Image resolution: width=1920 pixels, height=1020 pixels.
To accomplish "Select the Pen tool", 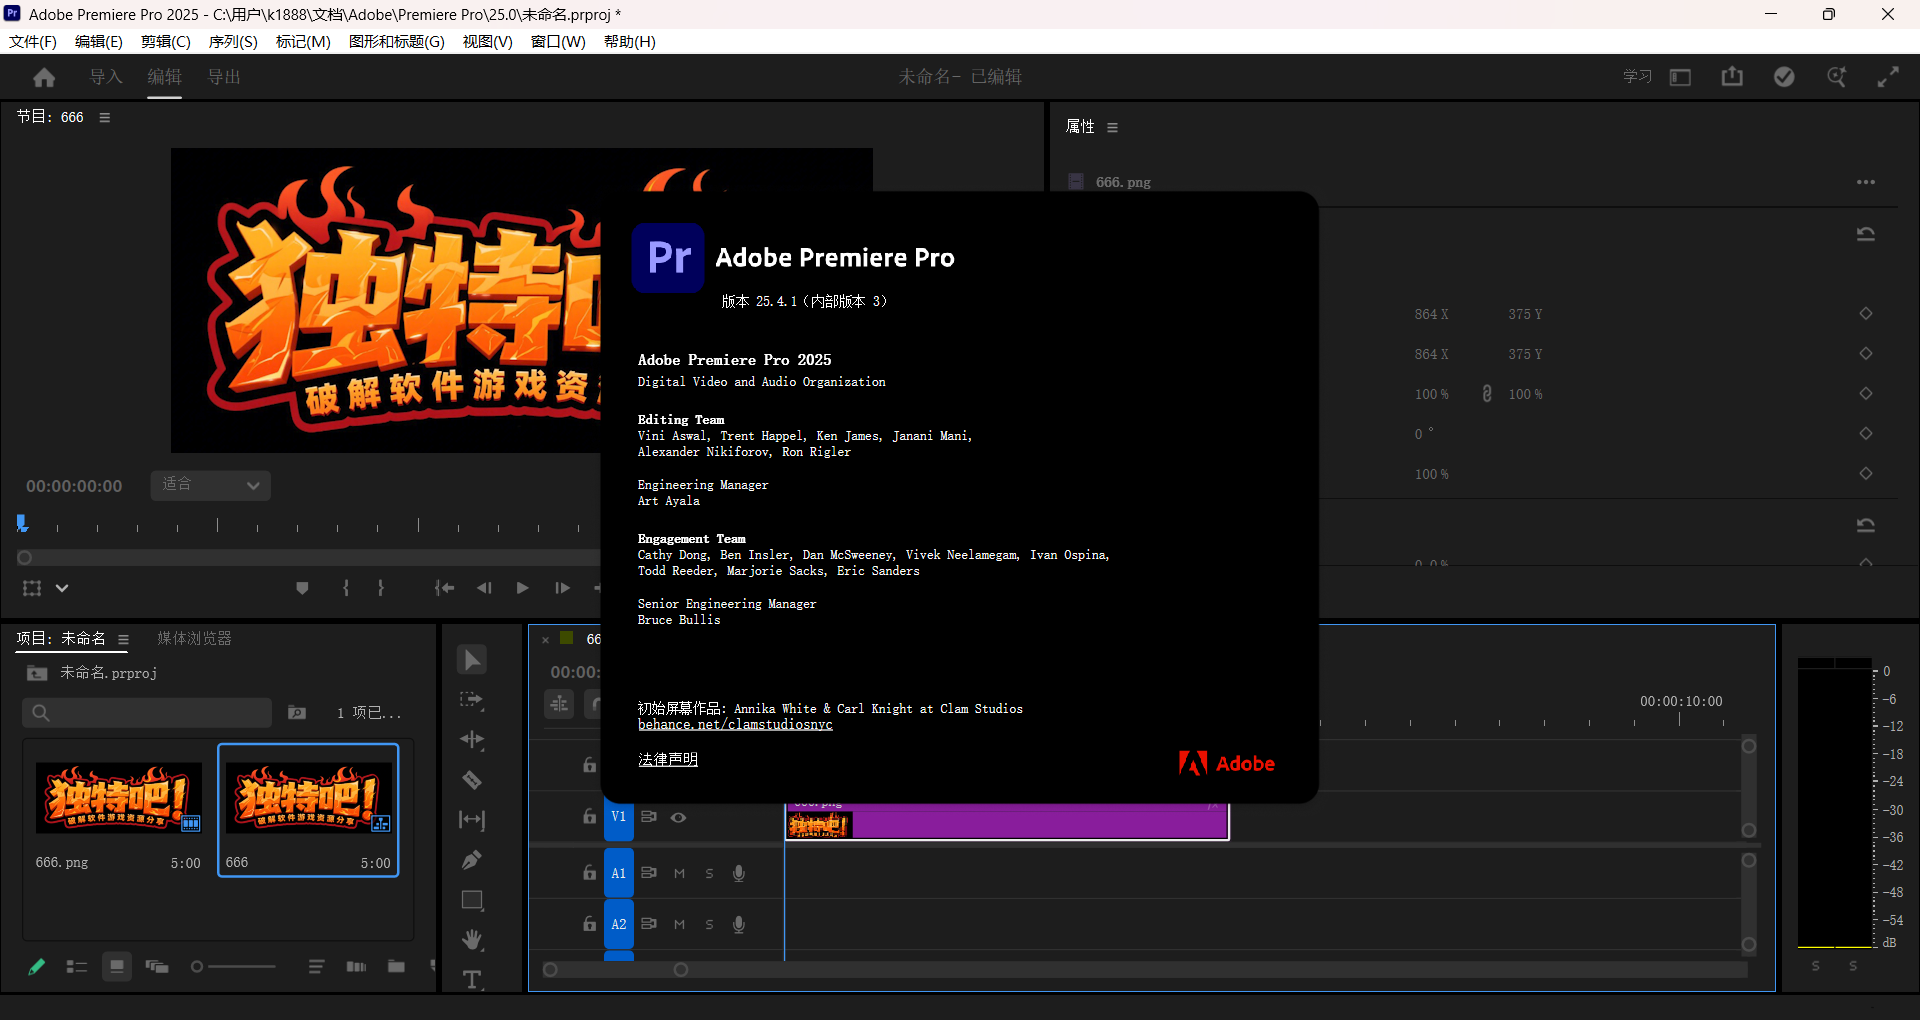I will coord(472,860).
